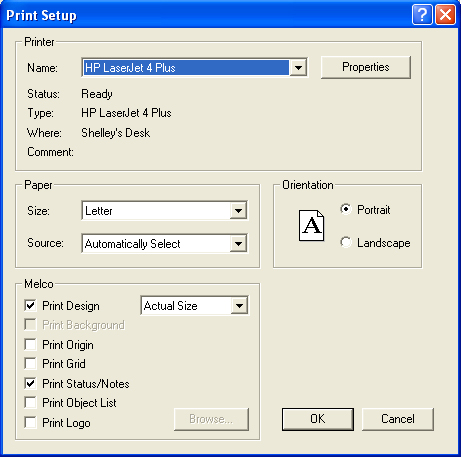Image resolution: width=461 pixels, height=458 pixels.
Task: Select the Portrait orientation radio button
Action: (346, 209)
